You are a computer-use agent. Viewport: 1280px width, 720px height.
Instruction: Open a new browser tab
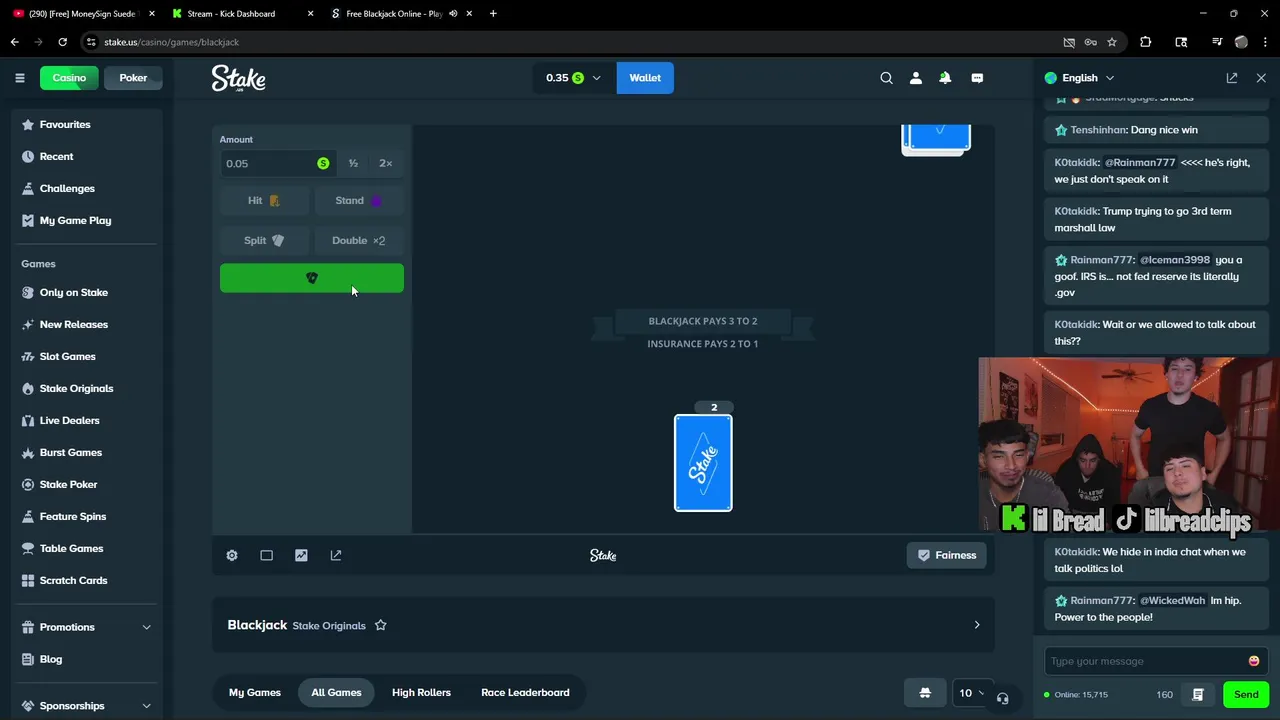493,14
